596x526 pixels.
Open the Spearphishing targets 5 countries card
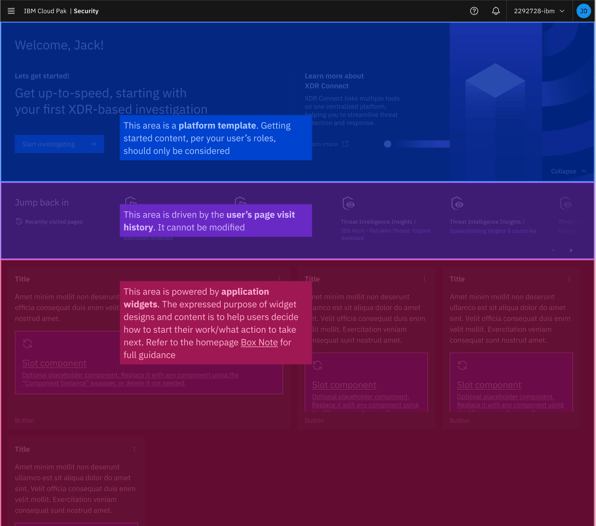tap(493, 226)
